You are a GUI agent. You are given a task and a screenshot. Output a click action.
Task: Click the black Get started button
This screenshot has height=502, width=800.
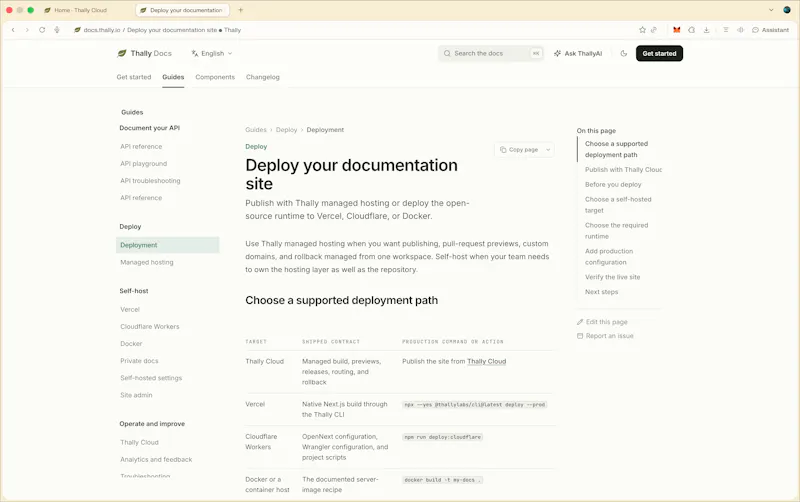click(x=659, y=53)
